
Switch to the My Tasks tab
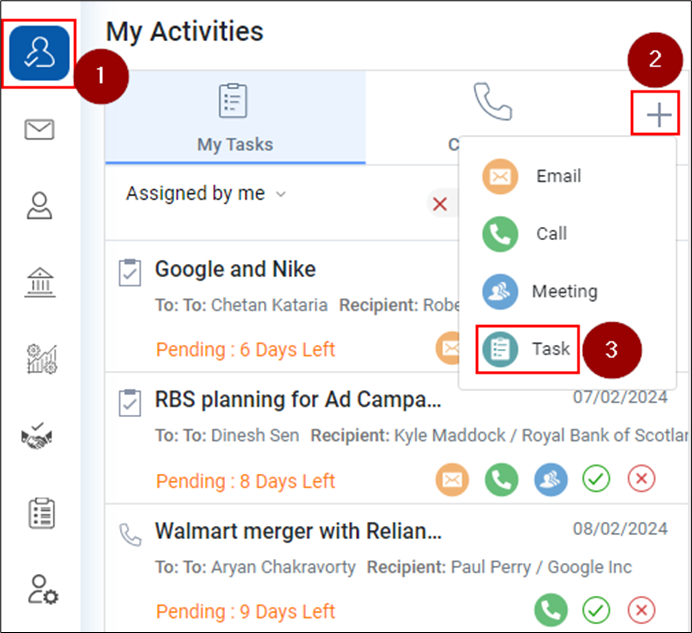tap(235, 117)
